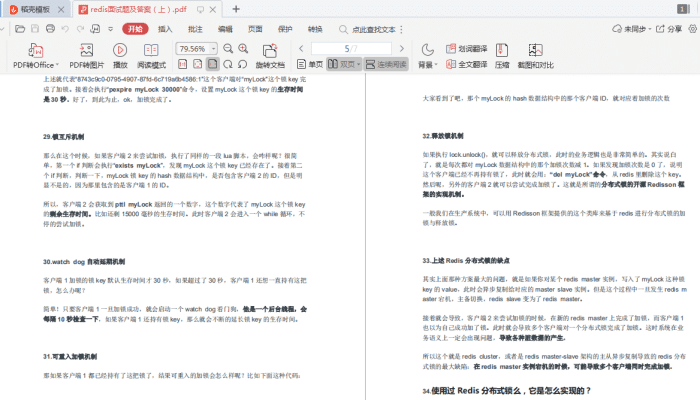Screen dimensions: 700x400
Task: Start slideshow with the 播放 icon
Action: (120, 51)
